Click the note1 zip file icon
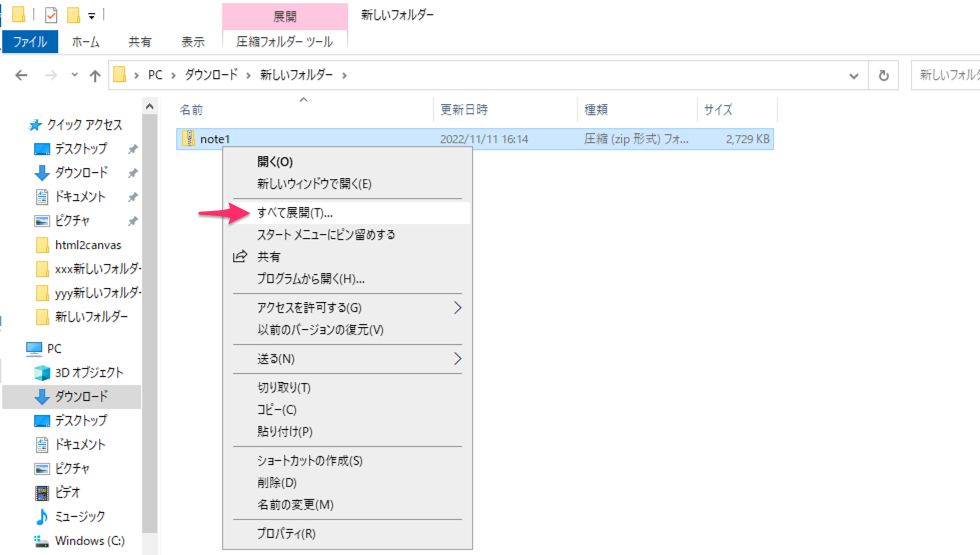The height and width of the screenshot is (555, 980). 189,139
